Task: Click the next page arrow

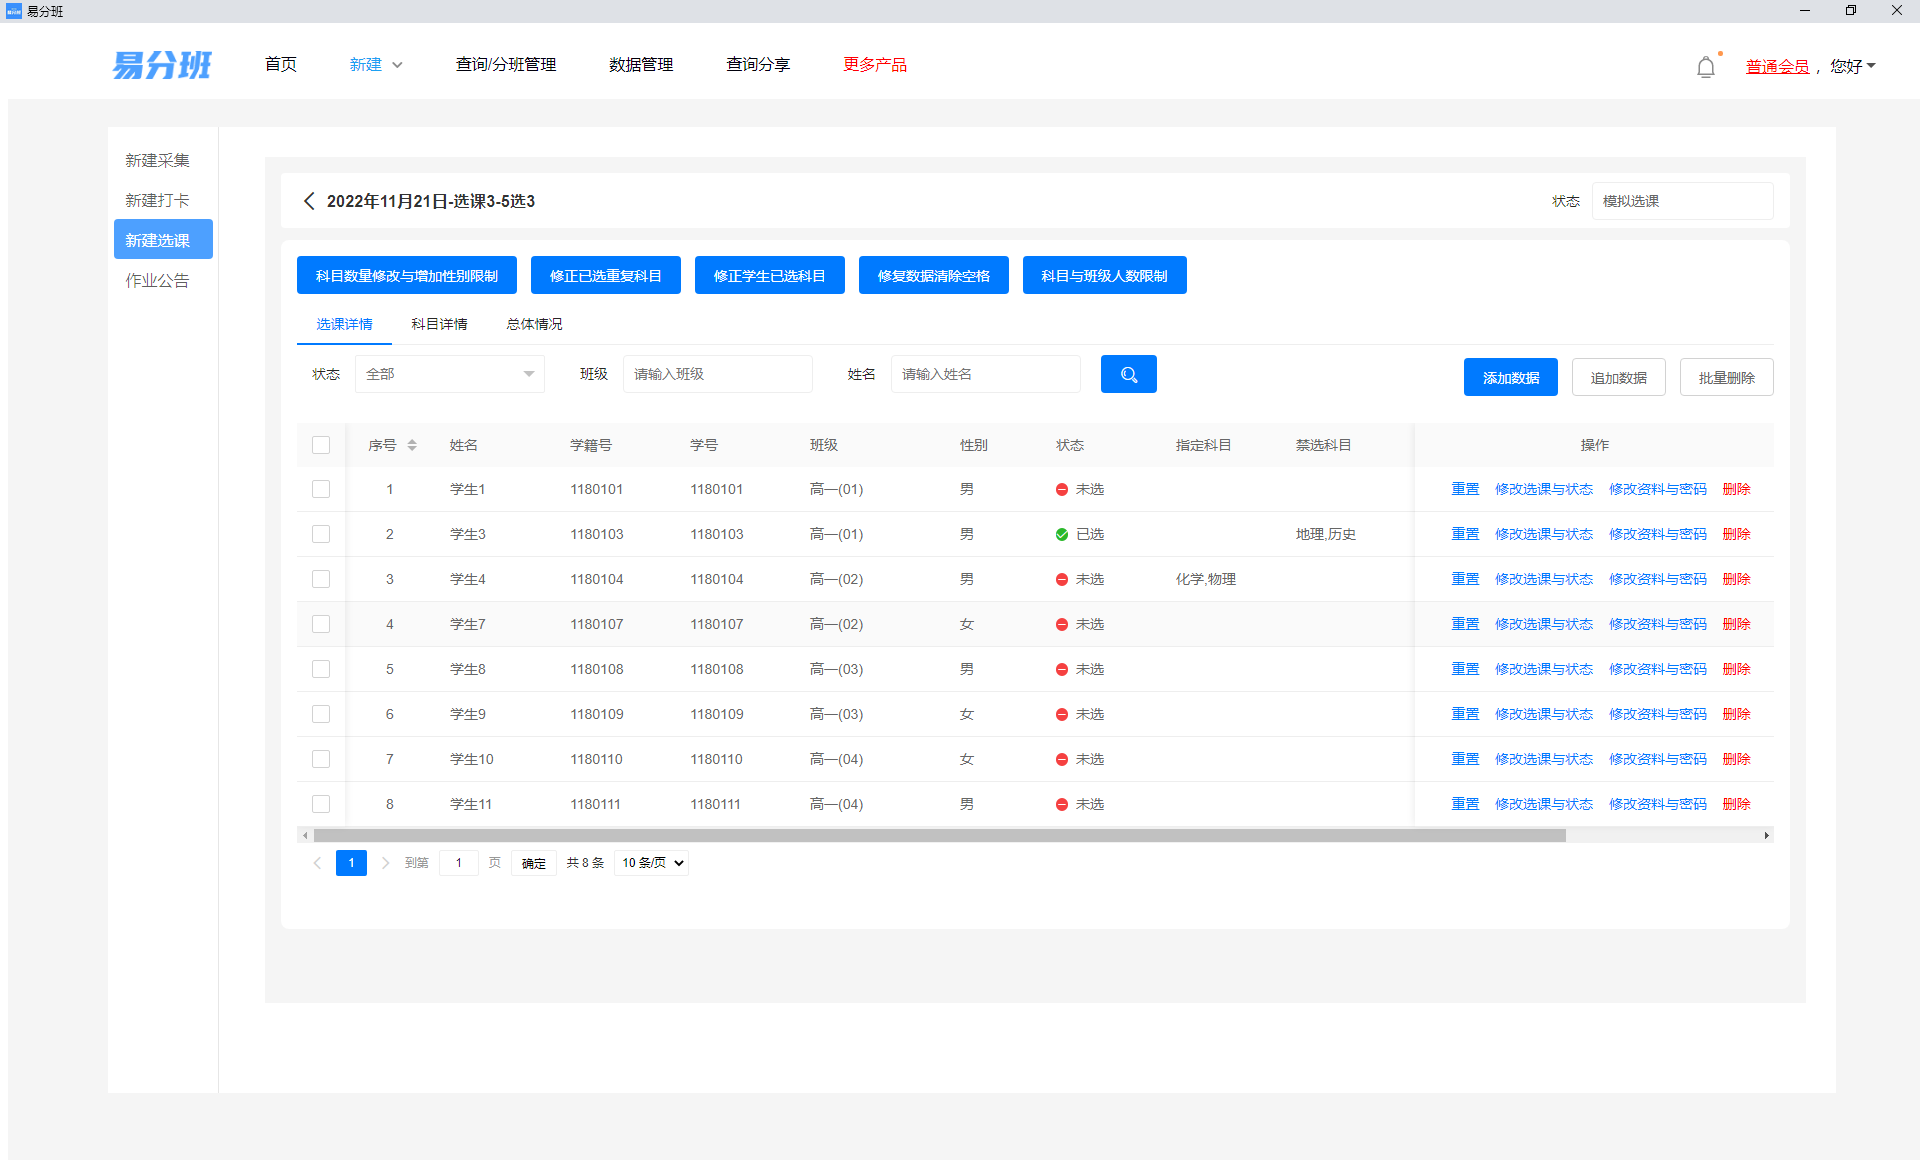Action: pyautogui.click(x=385, y=863)
